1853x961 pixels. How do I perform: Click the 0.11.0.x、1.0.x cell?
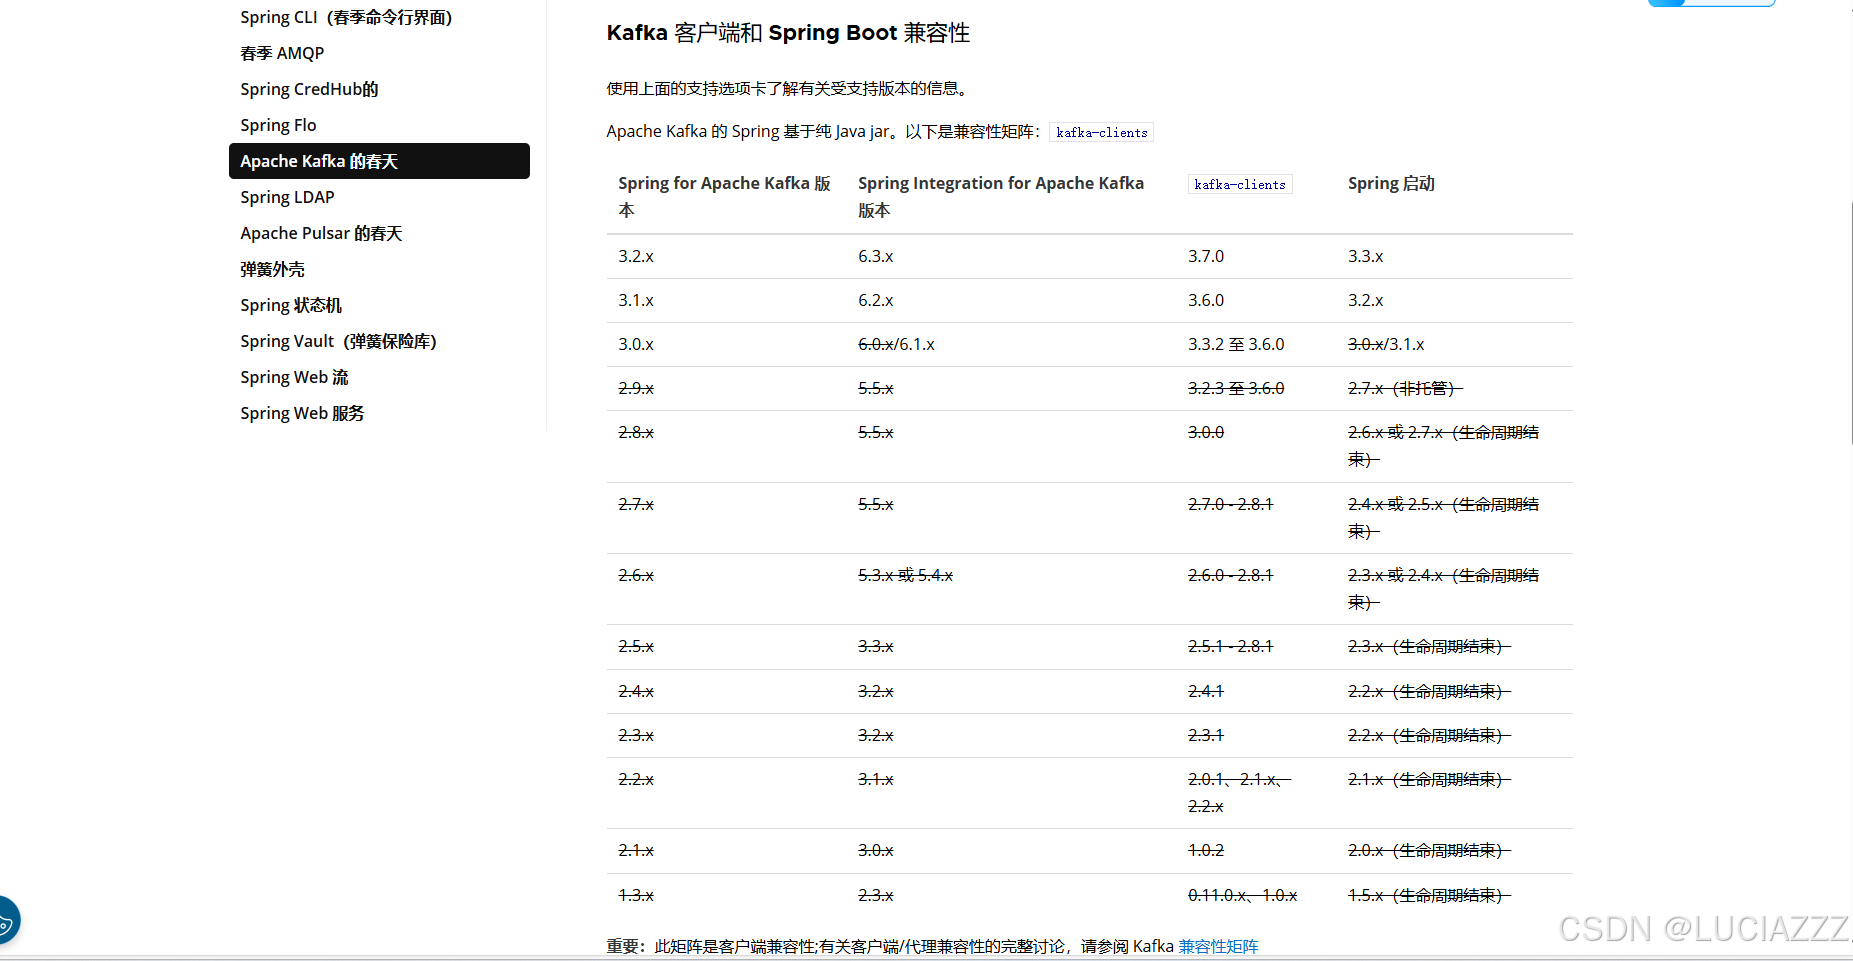click(1242, 895)
